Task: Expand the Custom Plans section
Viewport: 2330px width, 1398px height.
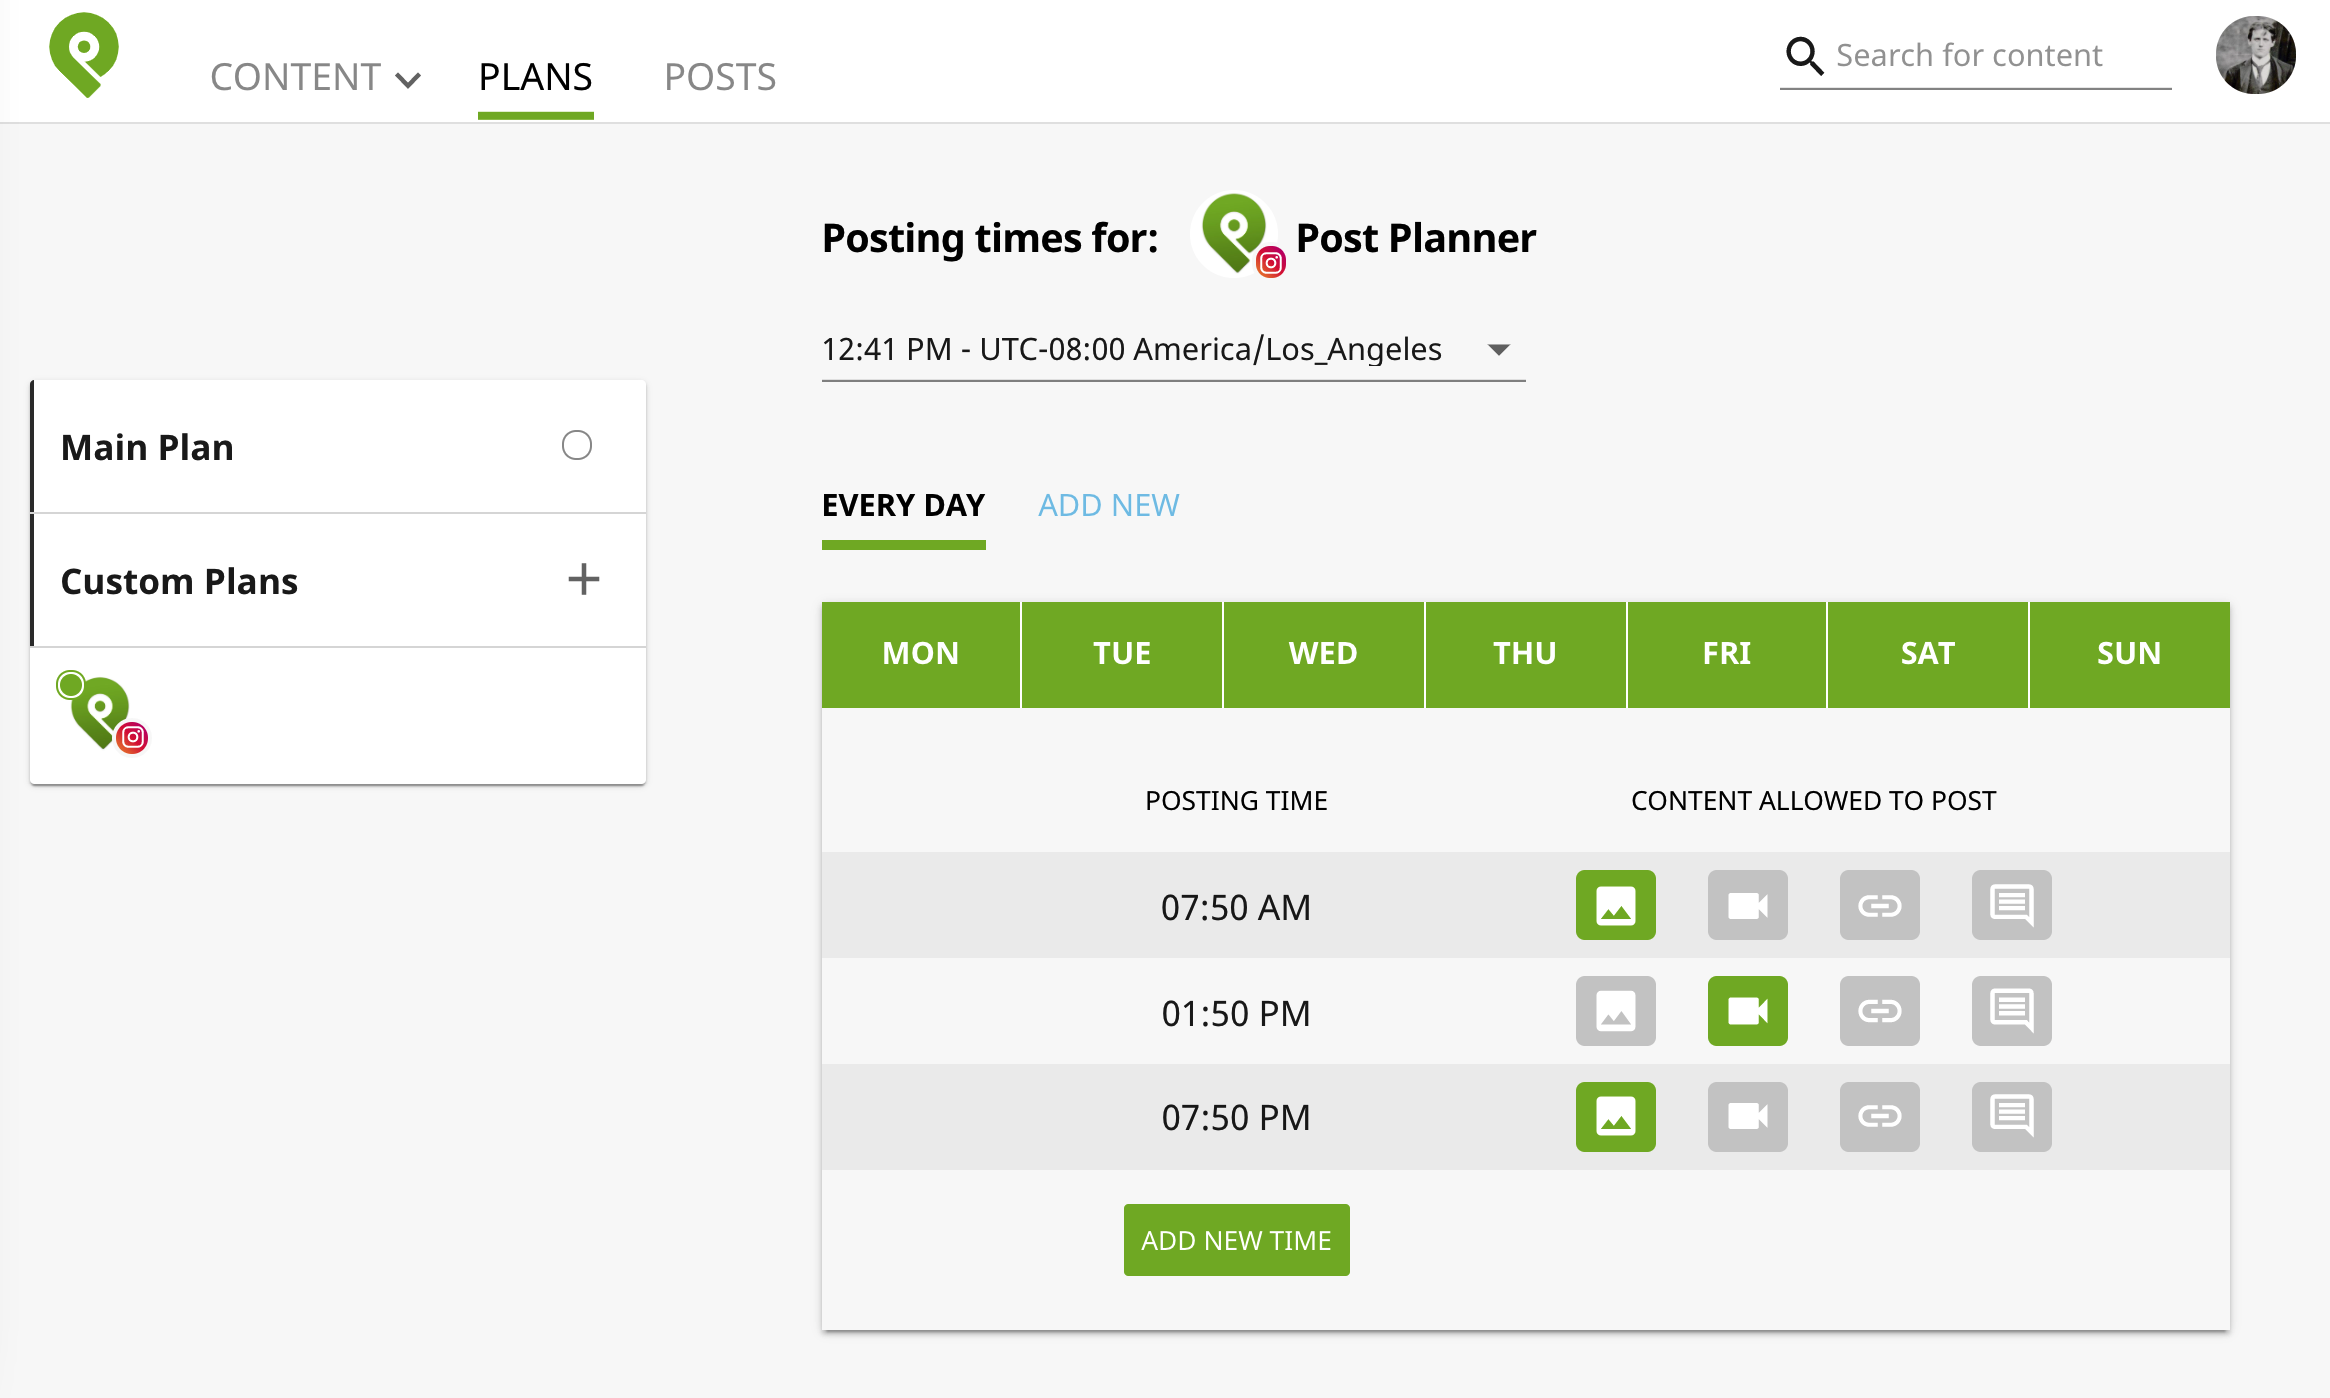Action: point(582,579)
